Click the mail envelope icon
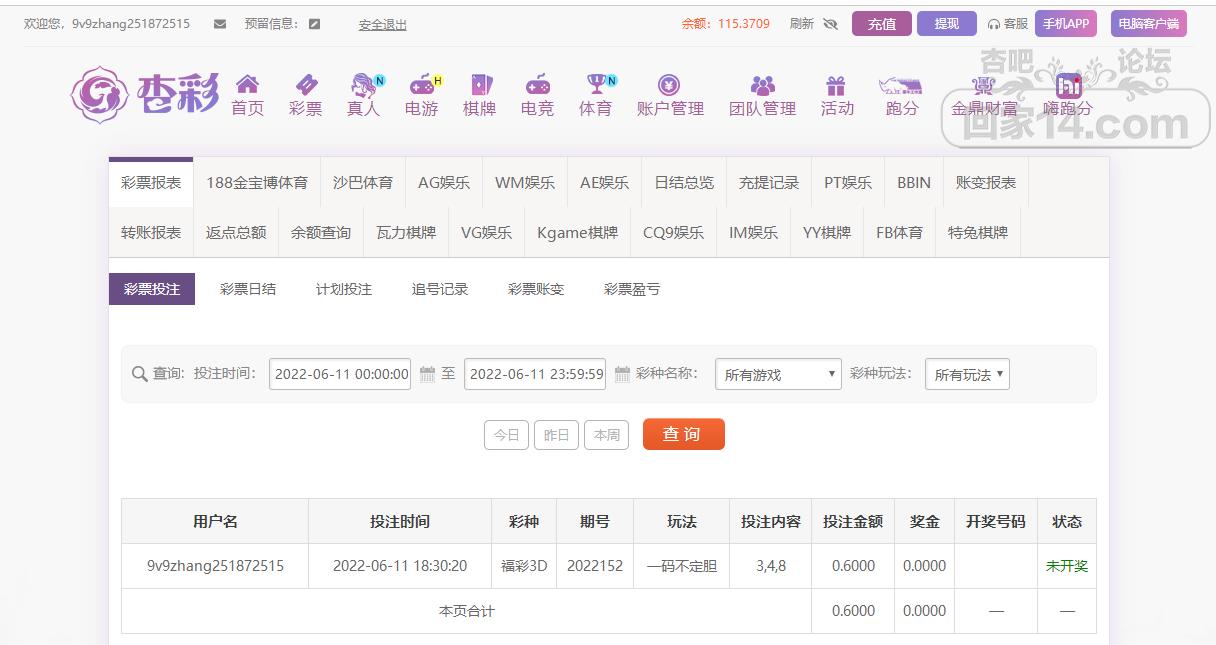Image resolution: width=1216 pixels, height=645 pixels. click(220, 24)
